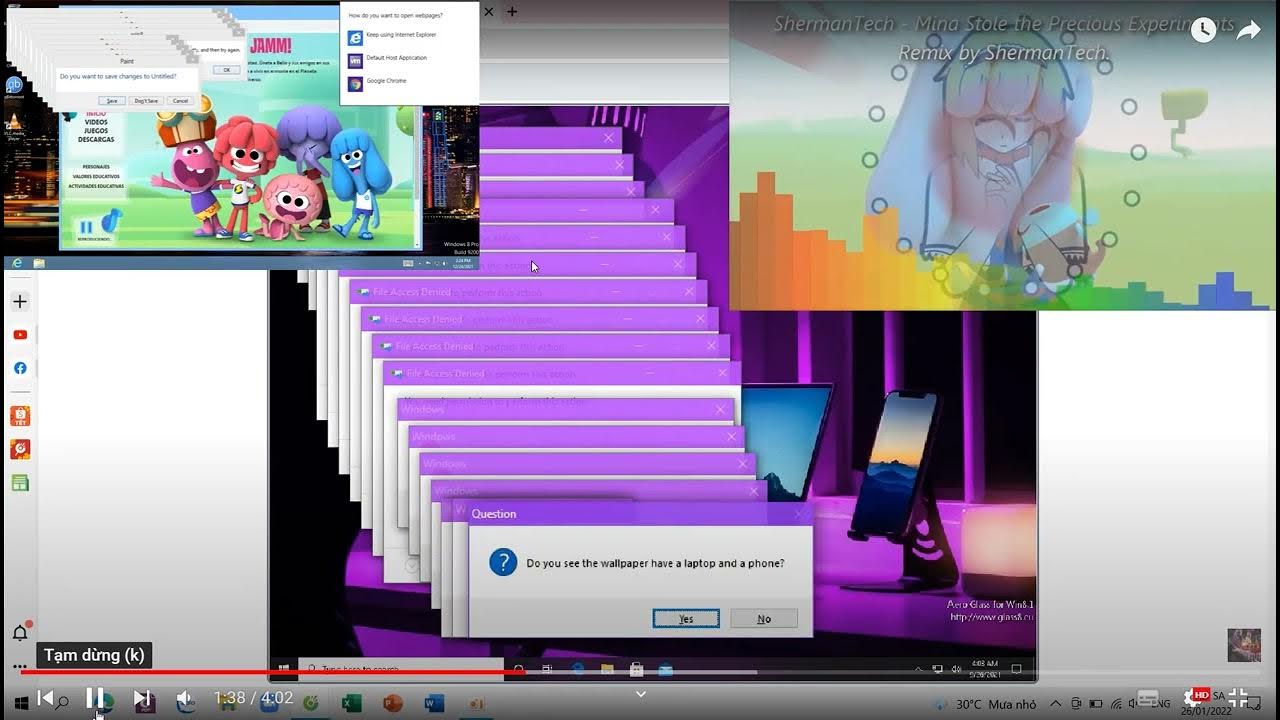
Task: Open PowerPoint from the host taskbar
Action: tap(392, 703)
